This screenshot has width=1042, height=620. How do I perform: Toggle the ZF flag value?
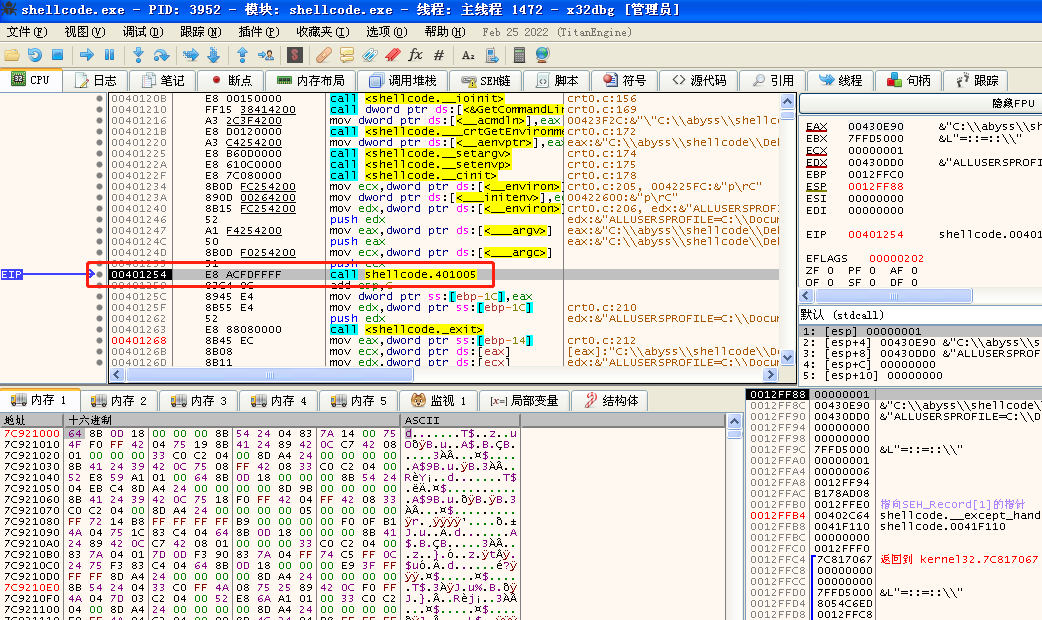(827, 271)
